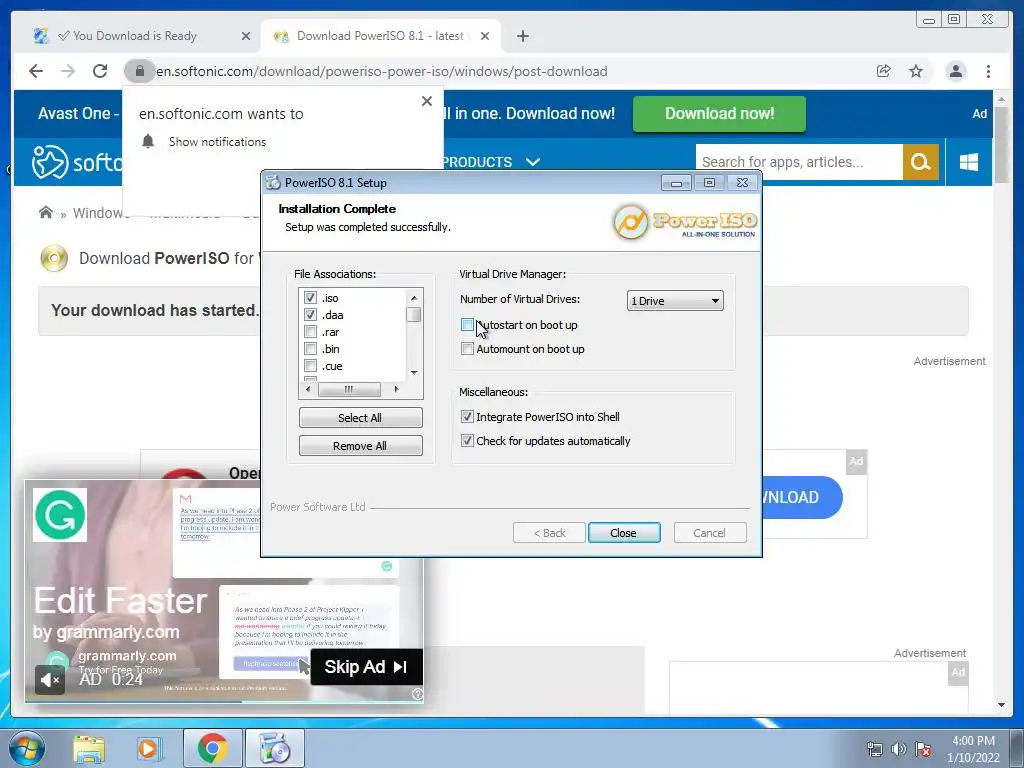Bookmark this page with the star icon
Screen dimensions: 1024x768
(x=916, y=71)
